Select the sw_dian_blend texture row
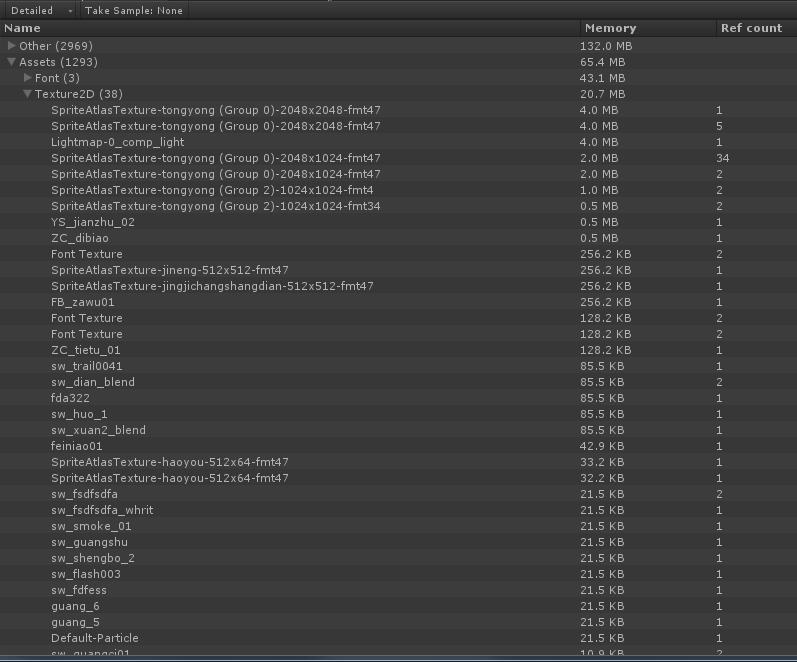The height and width of the screenshot is (662, 797). click(398, 382)
